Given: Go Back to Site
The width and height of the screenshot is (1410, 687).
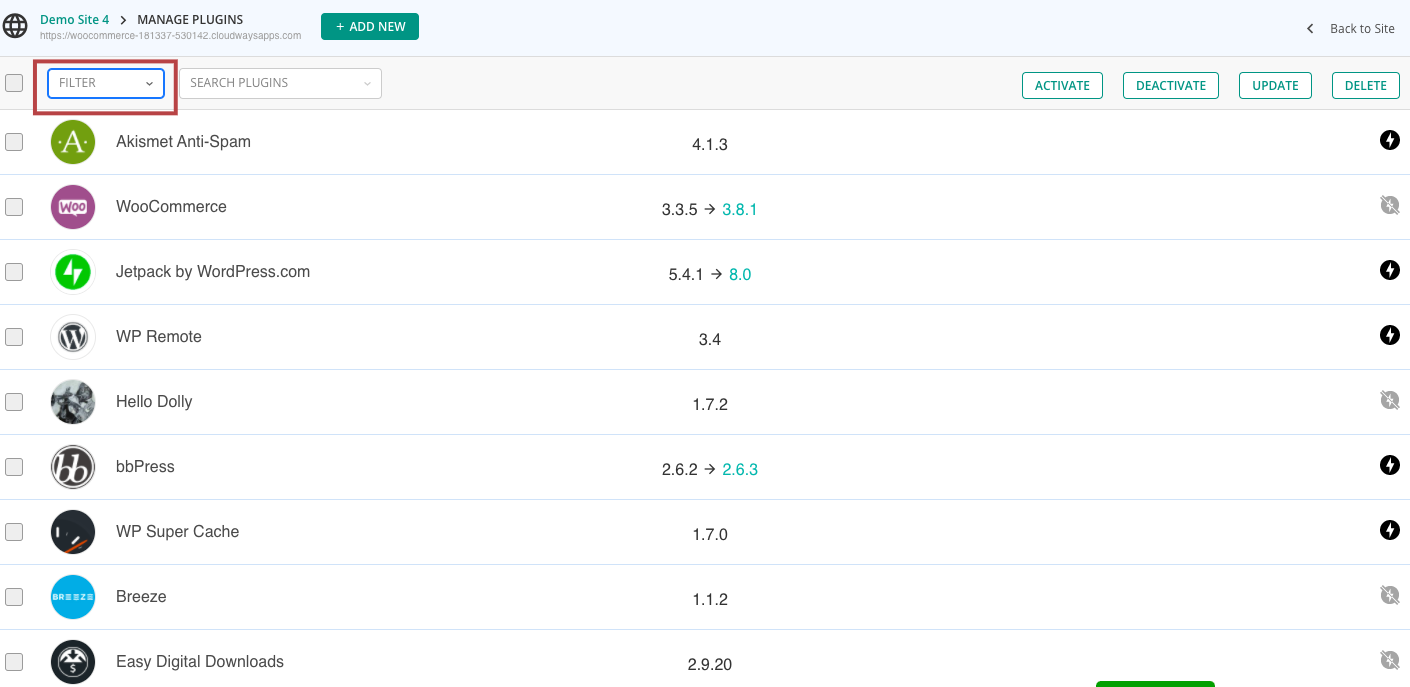Looking at the screenshot, I should (1362, 29).
